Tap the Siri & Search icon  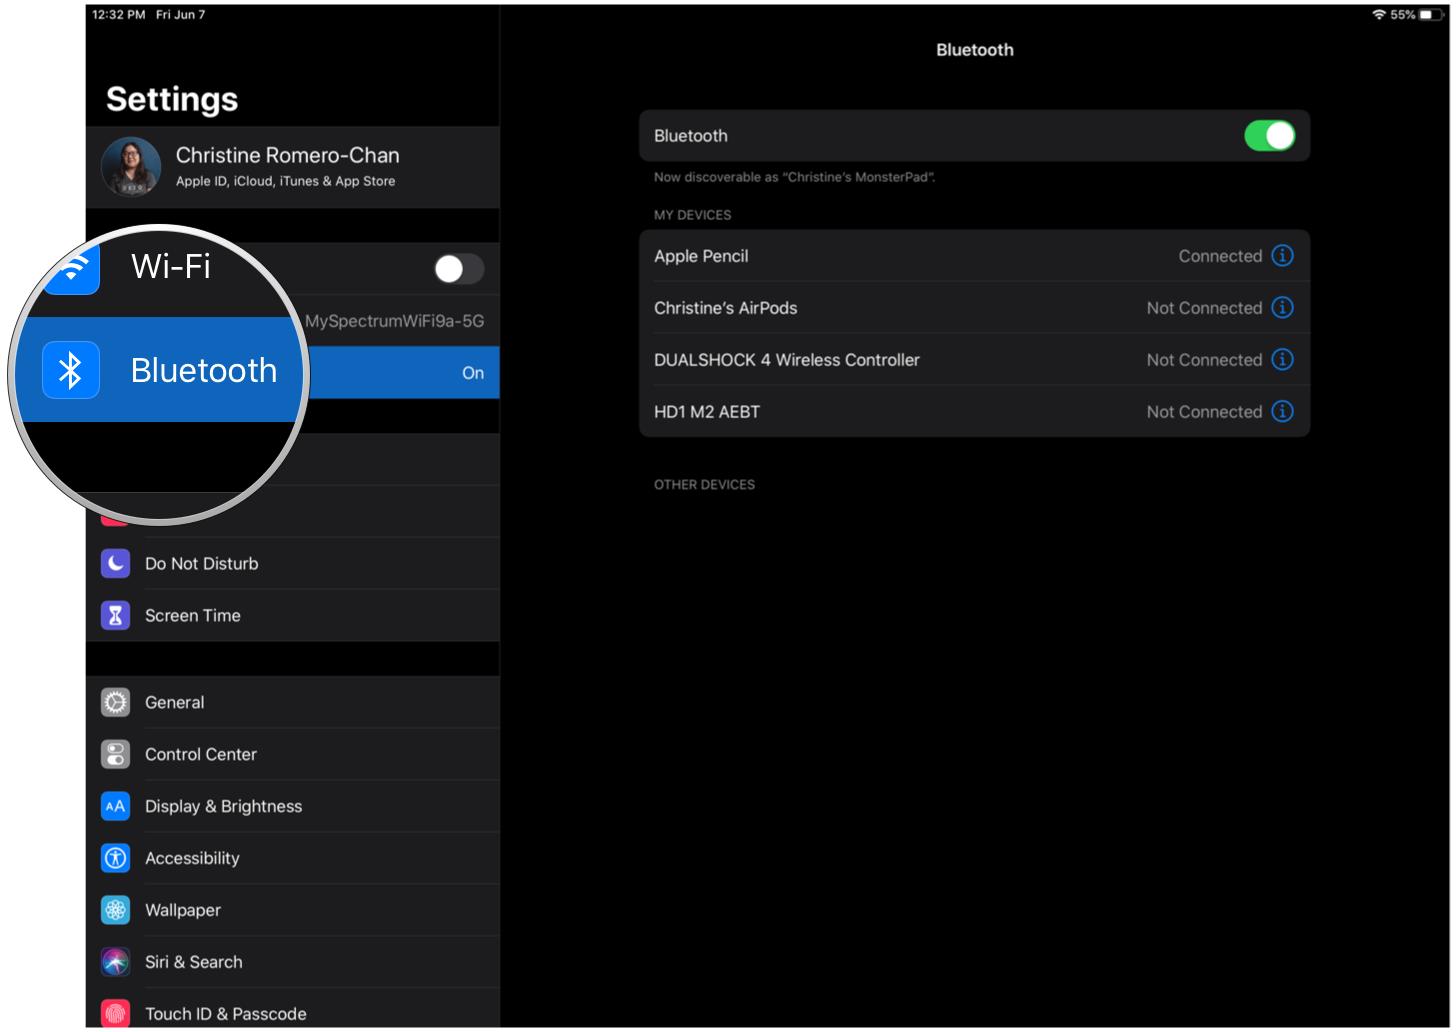(x=116, y=963)
